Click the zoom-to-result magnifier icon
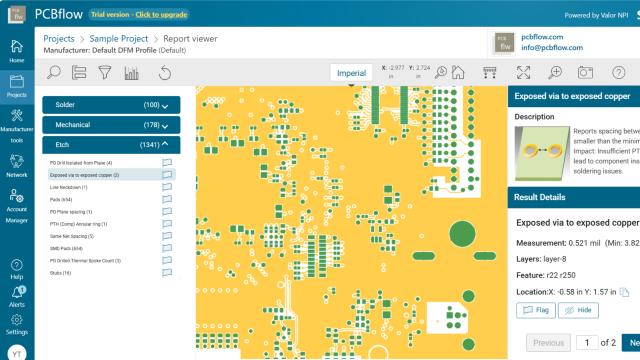The image size is (640, 360). click(x=441, y=73)
